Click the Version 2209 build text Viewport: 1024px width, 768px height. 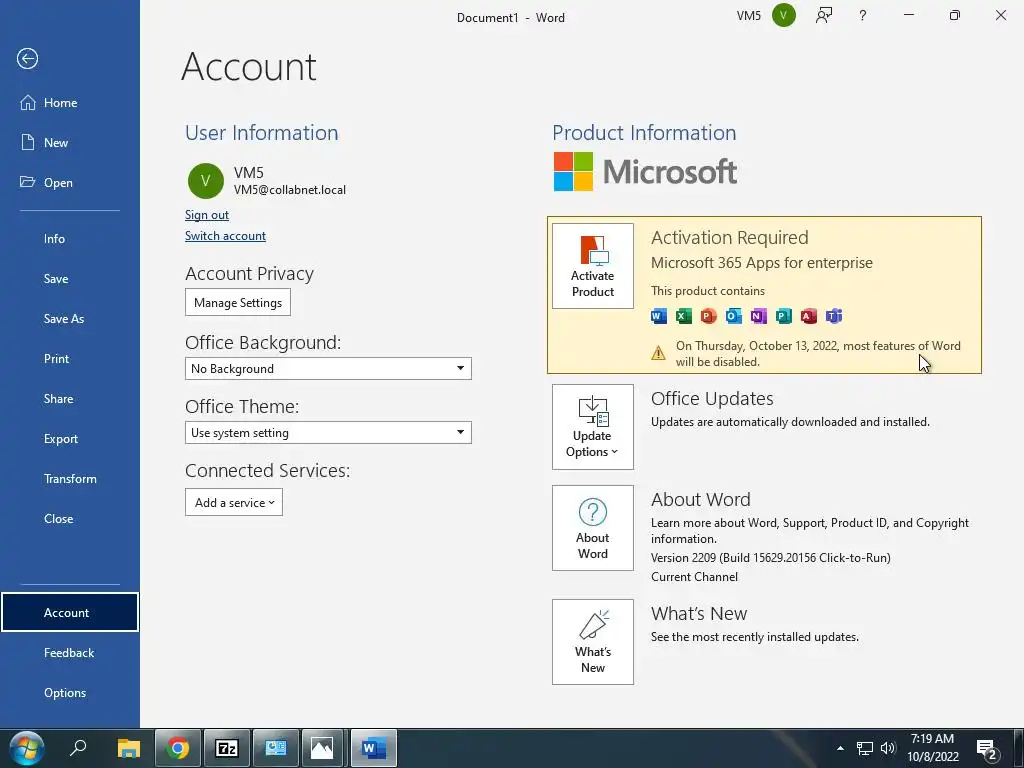click(771, 558)
